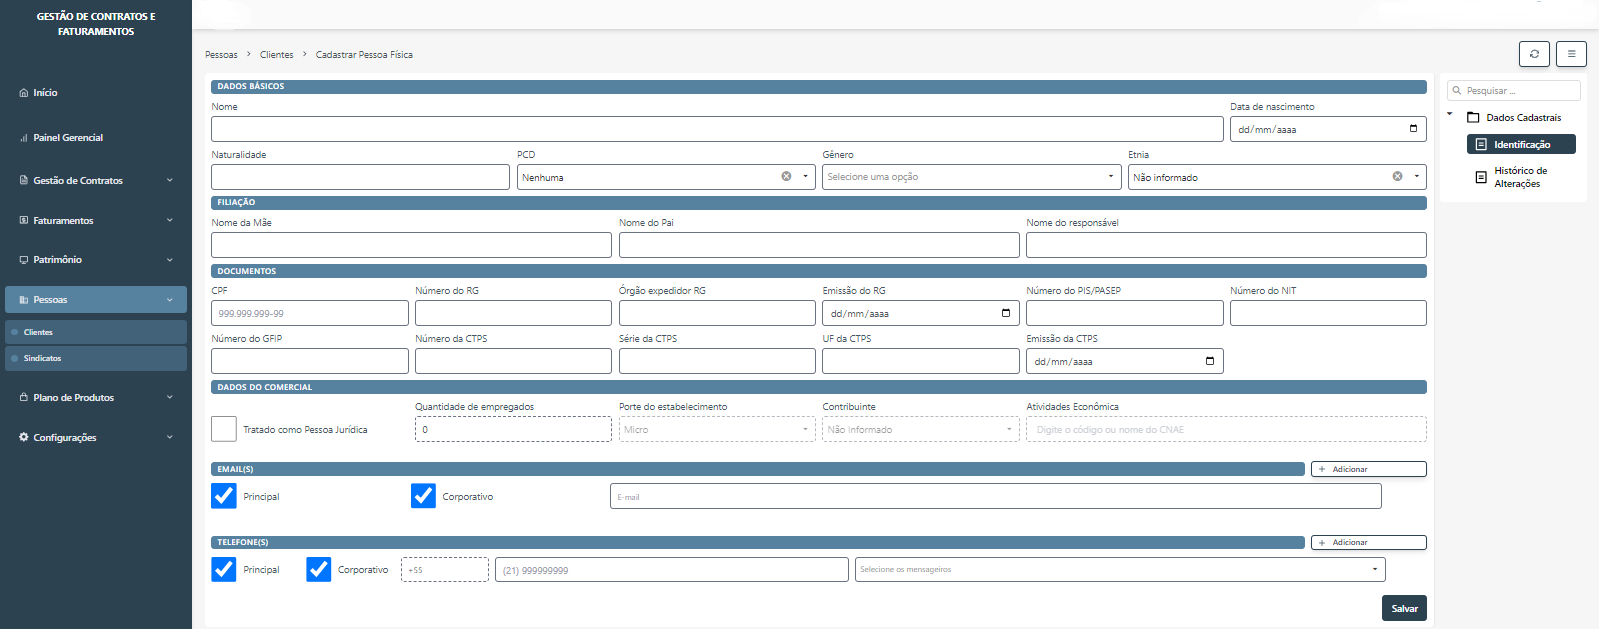Toggle the Corporativo telephone checkbox
The image size is (1599, 629).
[319, 569]
